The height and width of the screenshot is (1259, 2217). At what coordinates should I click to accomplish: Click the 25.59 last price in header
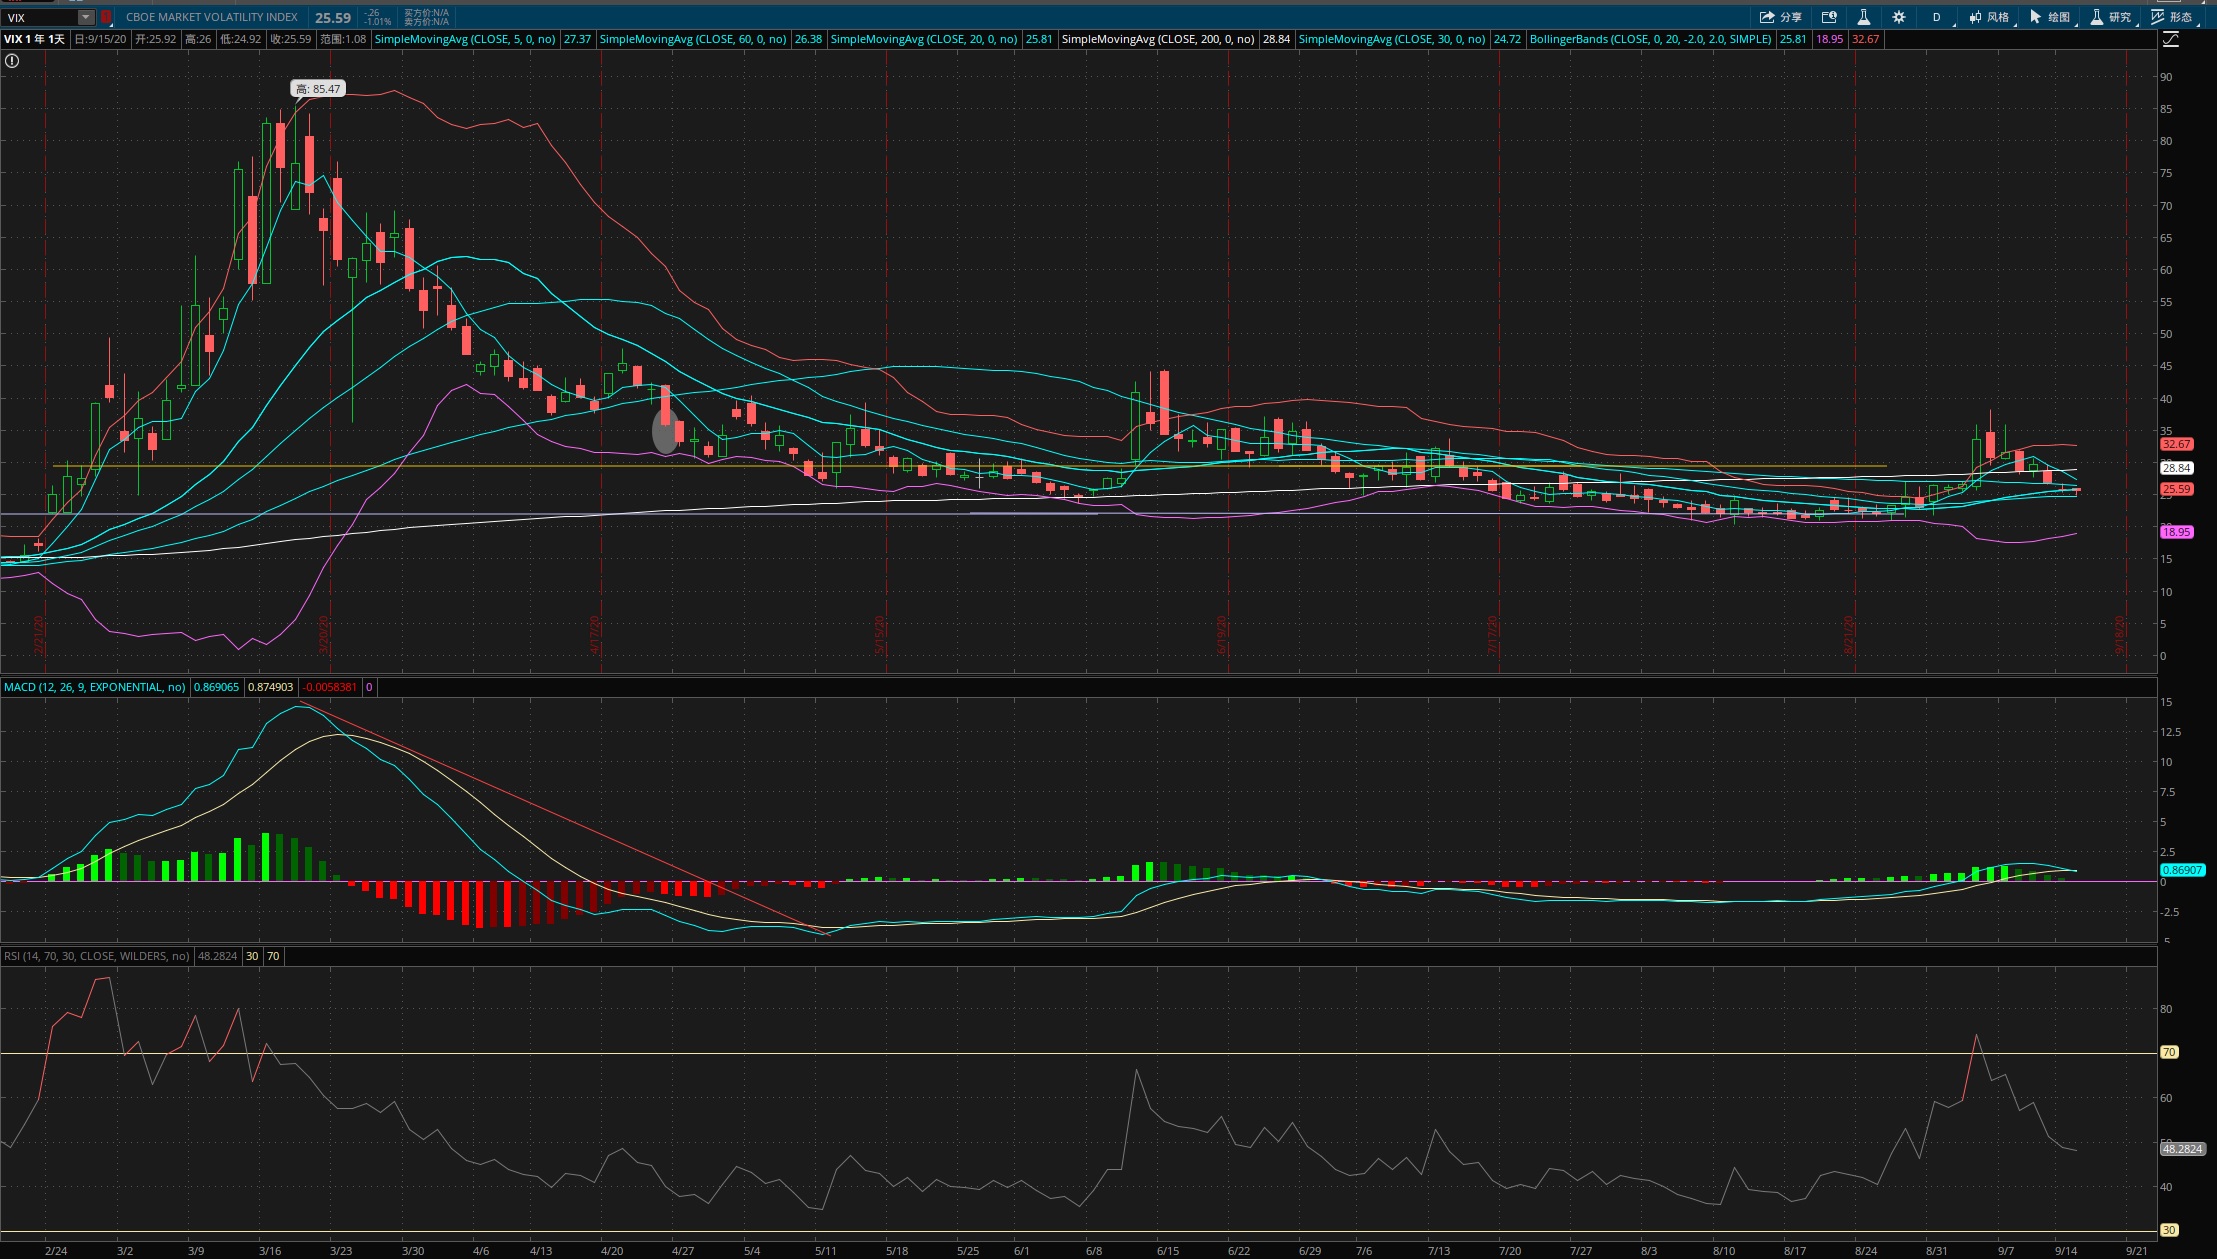(333, 18)
